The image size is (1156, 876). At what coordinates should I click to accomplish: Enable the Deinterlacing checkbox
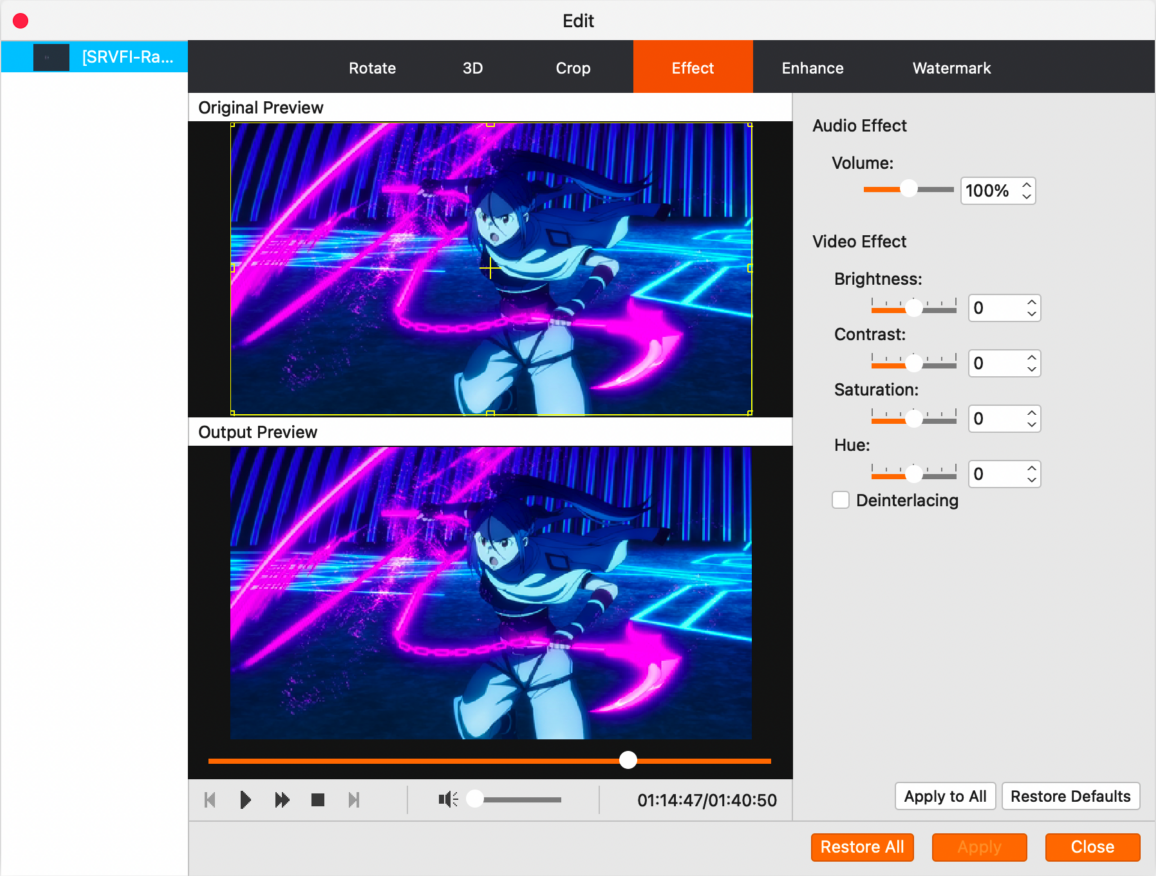coord(840,500)
